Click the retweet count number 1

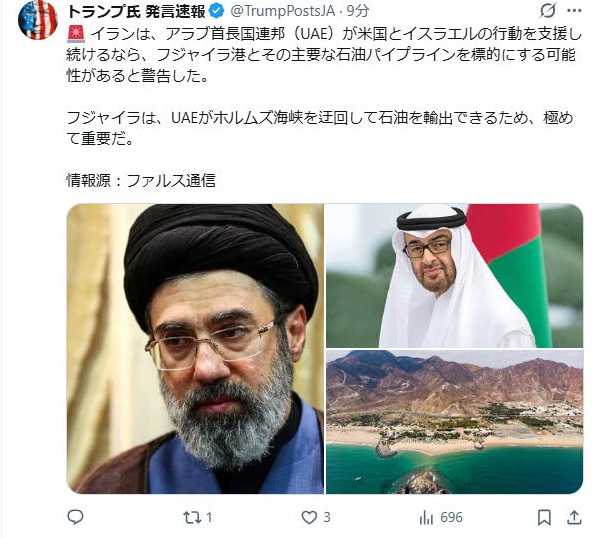tap(209, 517)
